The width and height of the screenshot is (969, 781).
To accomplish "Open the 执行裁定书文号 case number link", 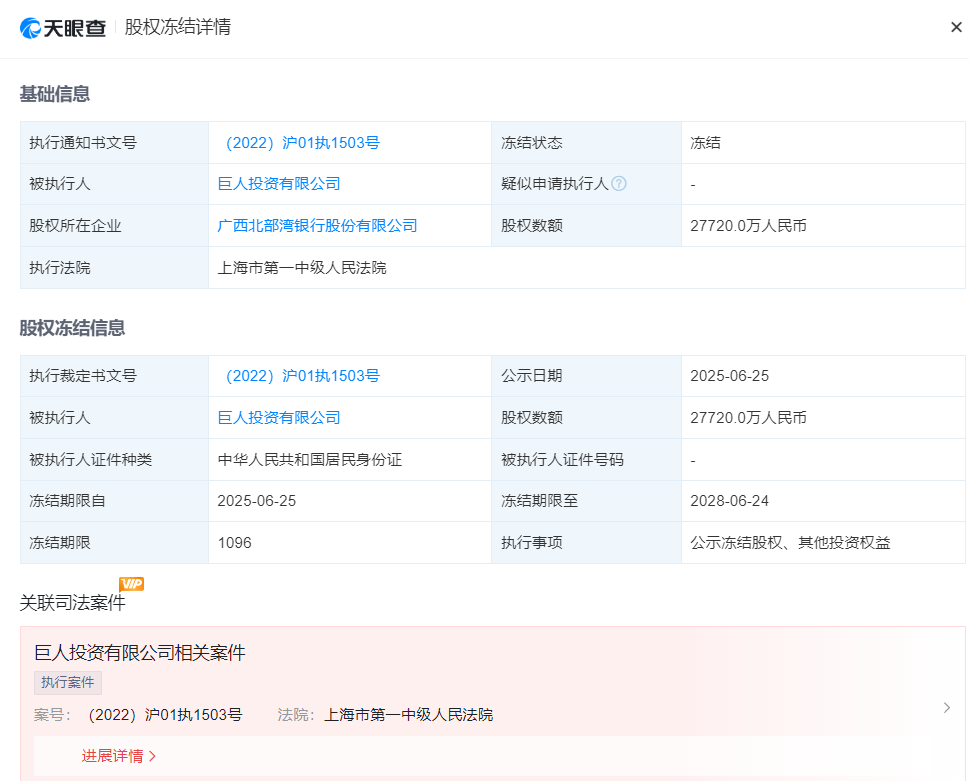I will click(299, 376).
